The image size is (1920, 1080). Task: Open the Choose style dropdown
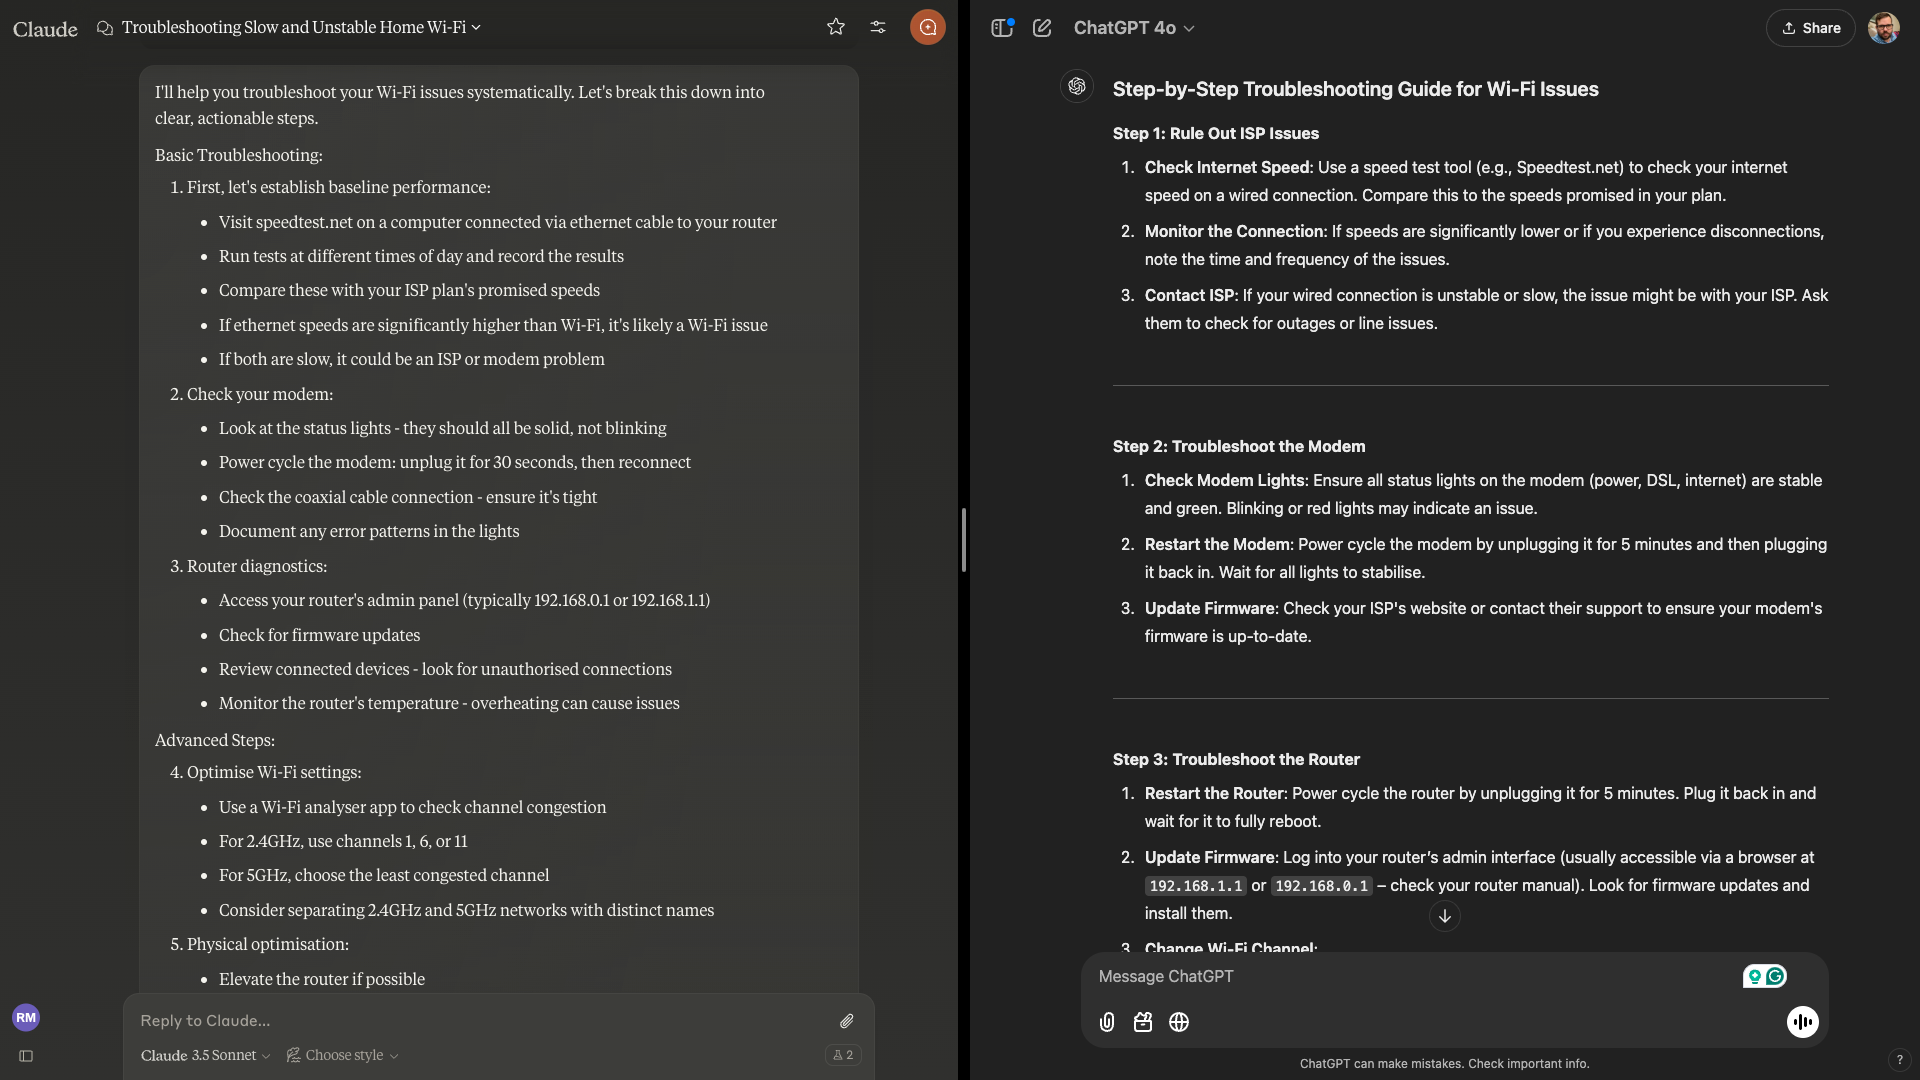coord(342,1055)
